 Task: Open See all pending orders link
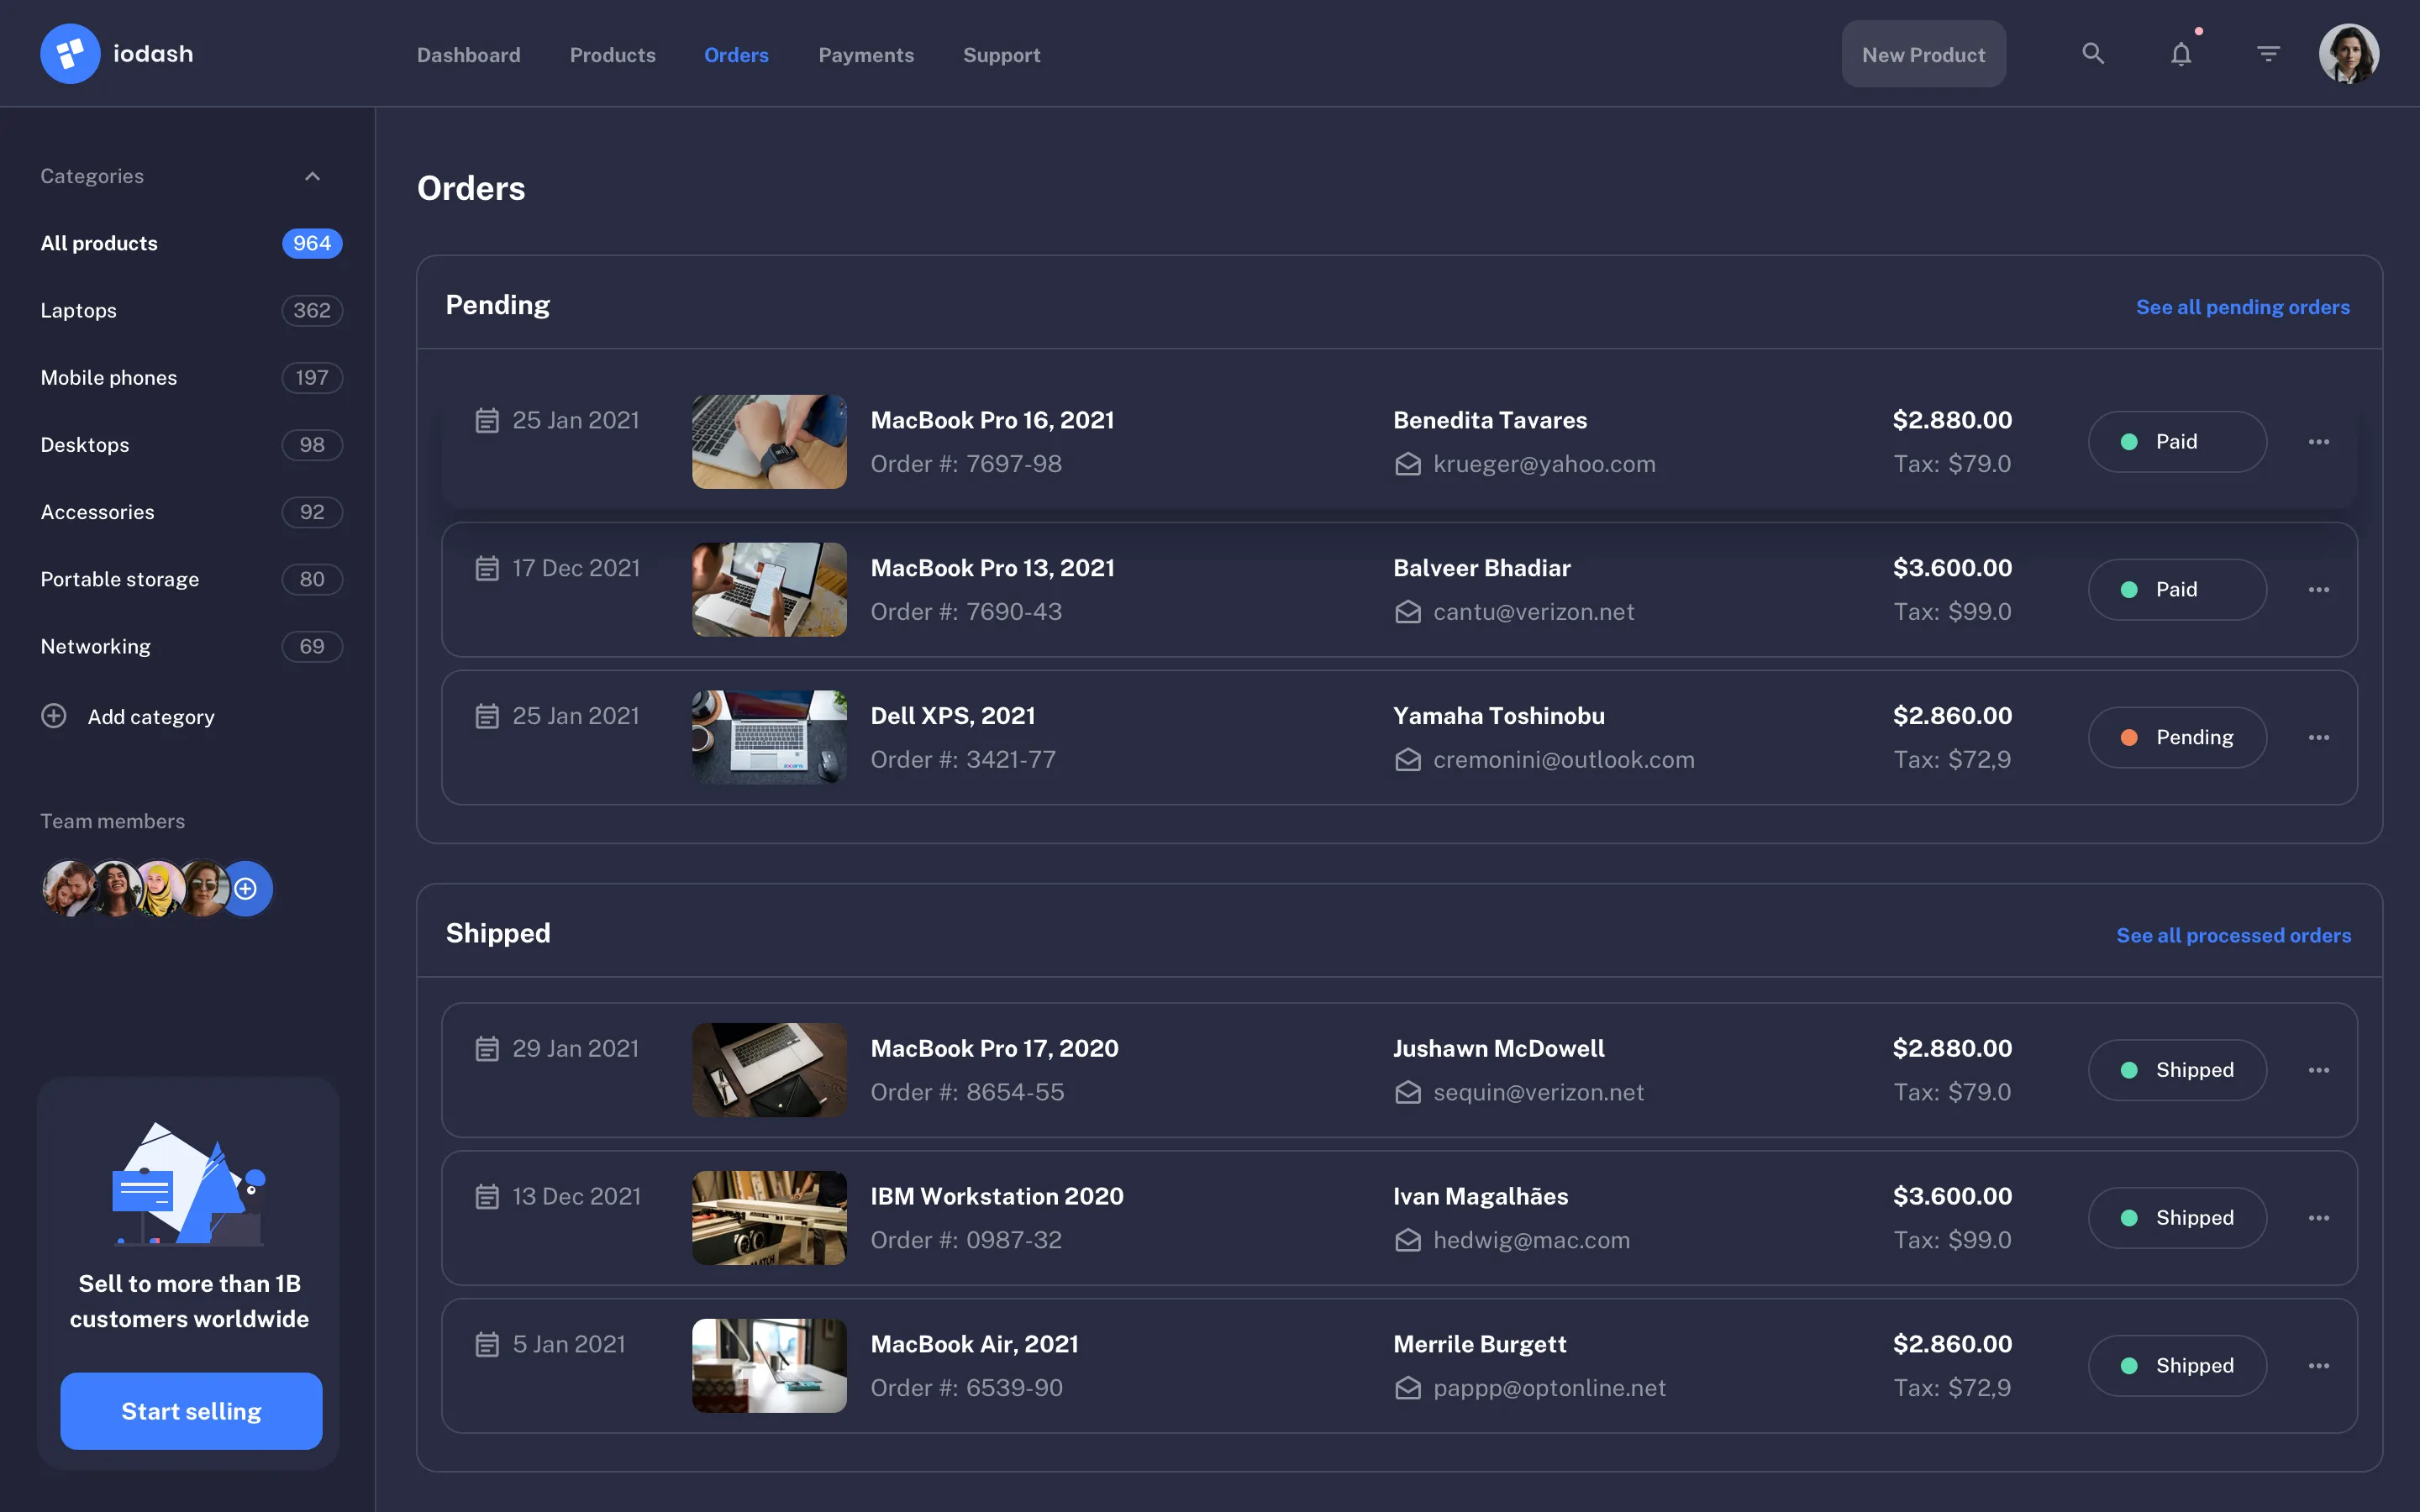tap(2243, 307)
